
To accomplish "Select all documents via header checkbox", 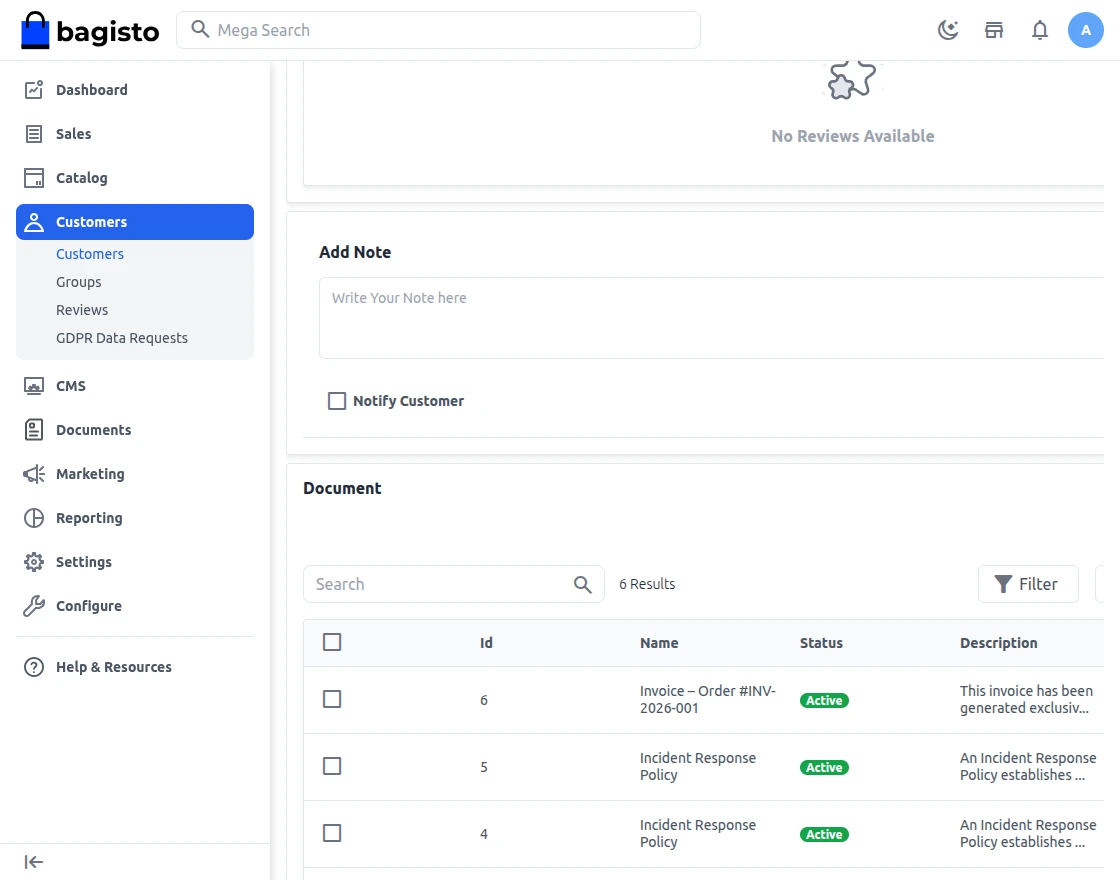I will coord(332,642).
